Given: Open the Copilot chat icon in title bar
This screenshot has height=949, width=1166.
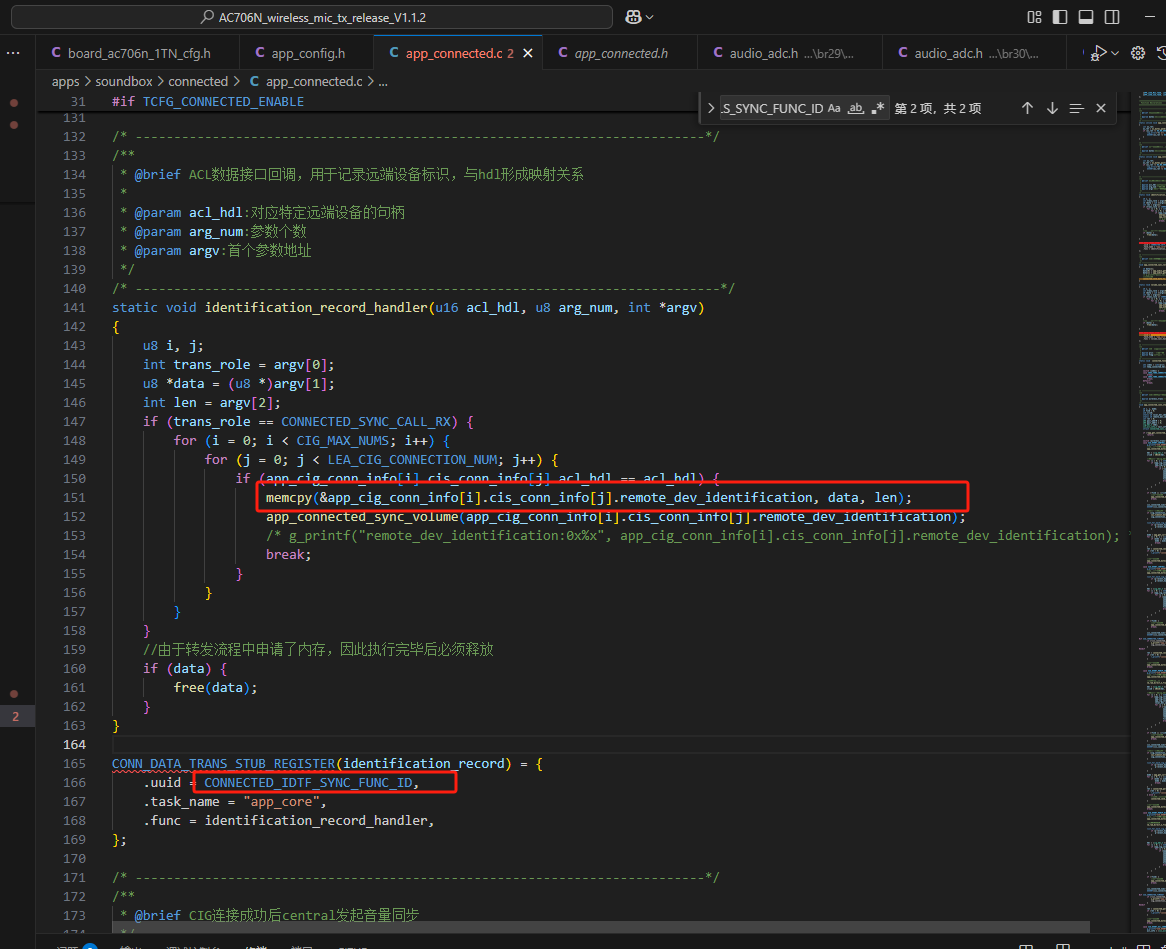Looking at the screenshot, I should [633, 17].
